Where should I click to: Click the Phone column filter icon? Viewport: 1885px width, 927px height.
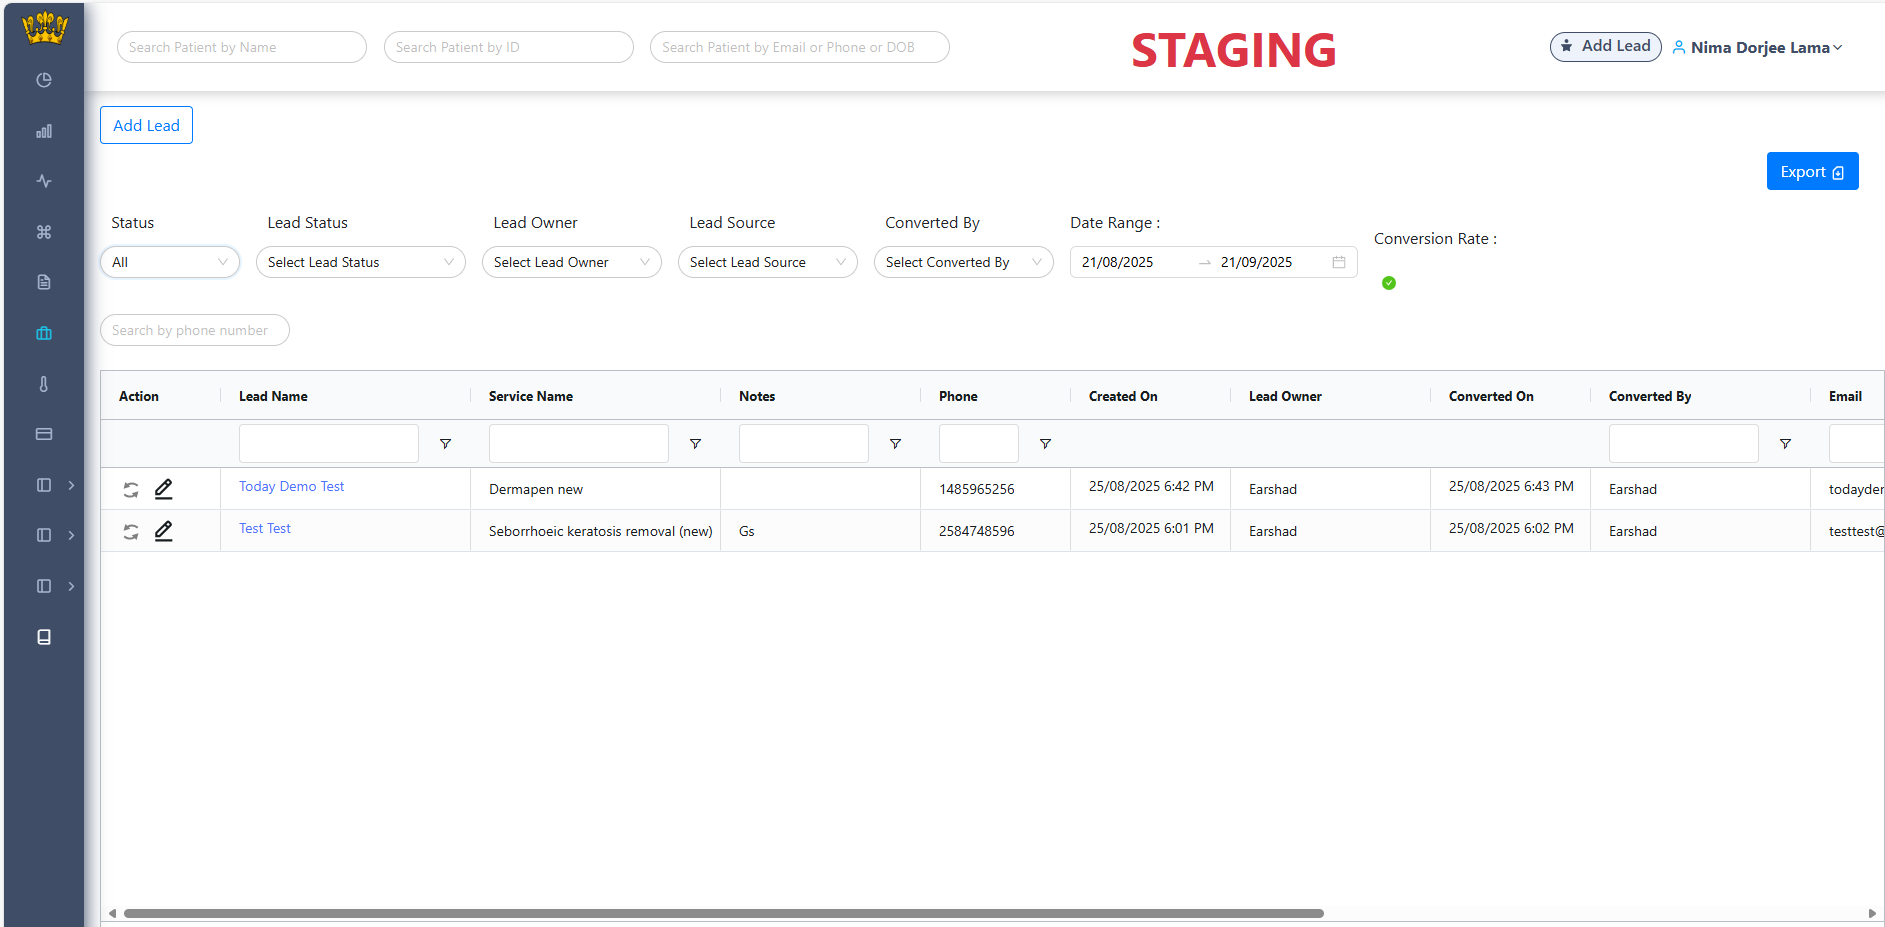tap(1045, 444)
